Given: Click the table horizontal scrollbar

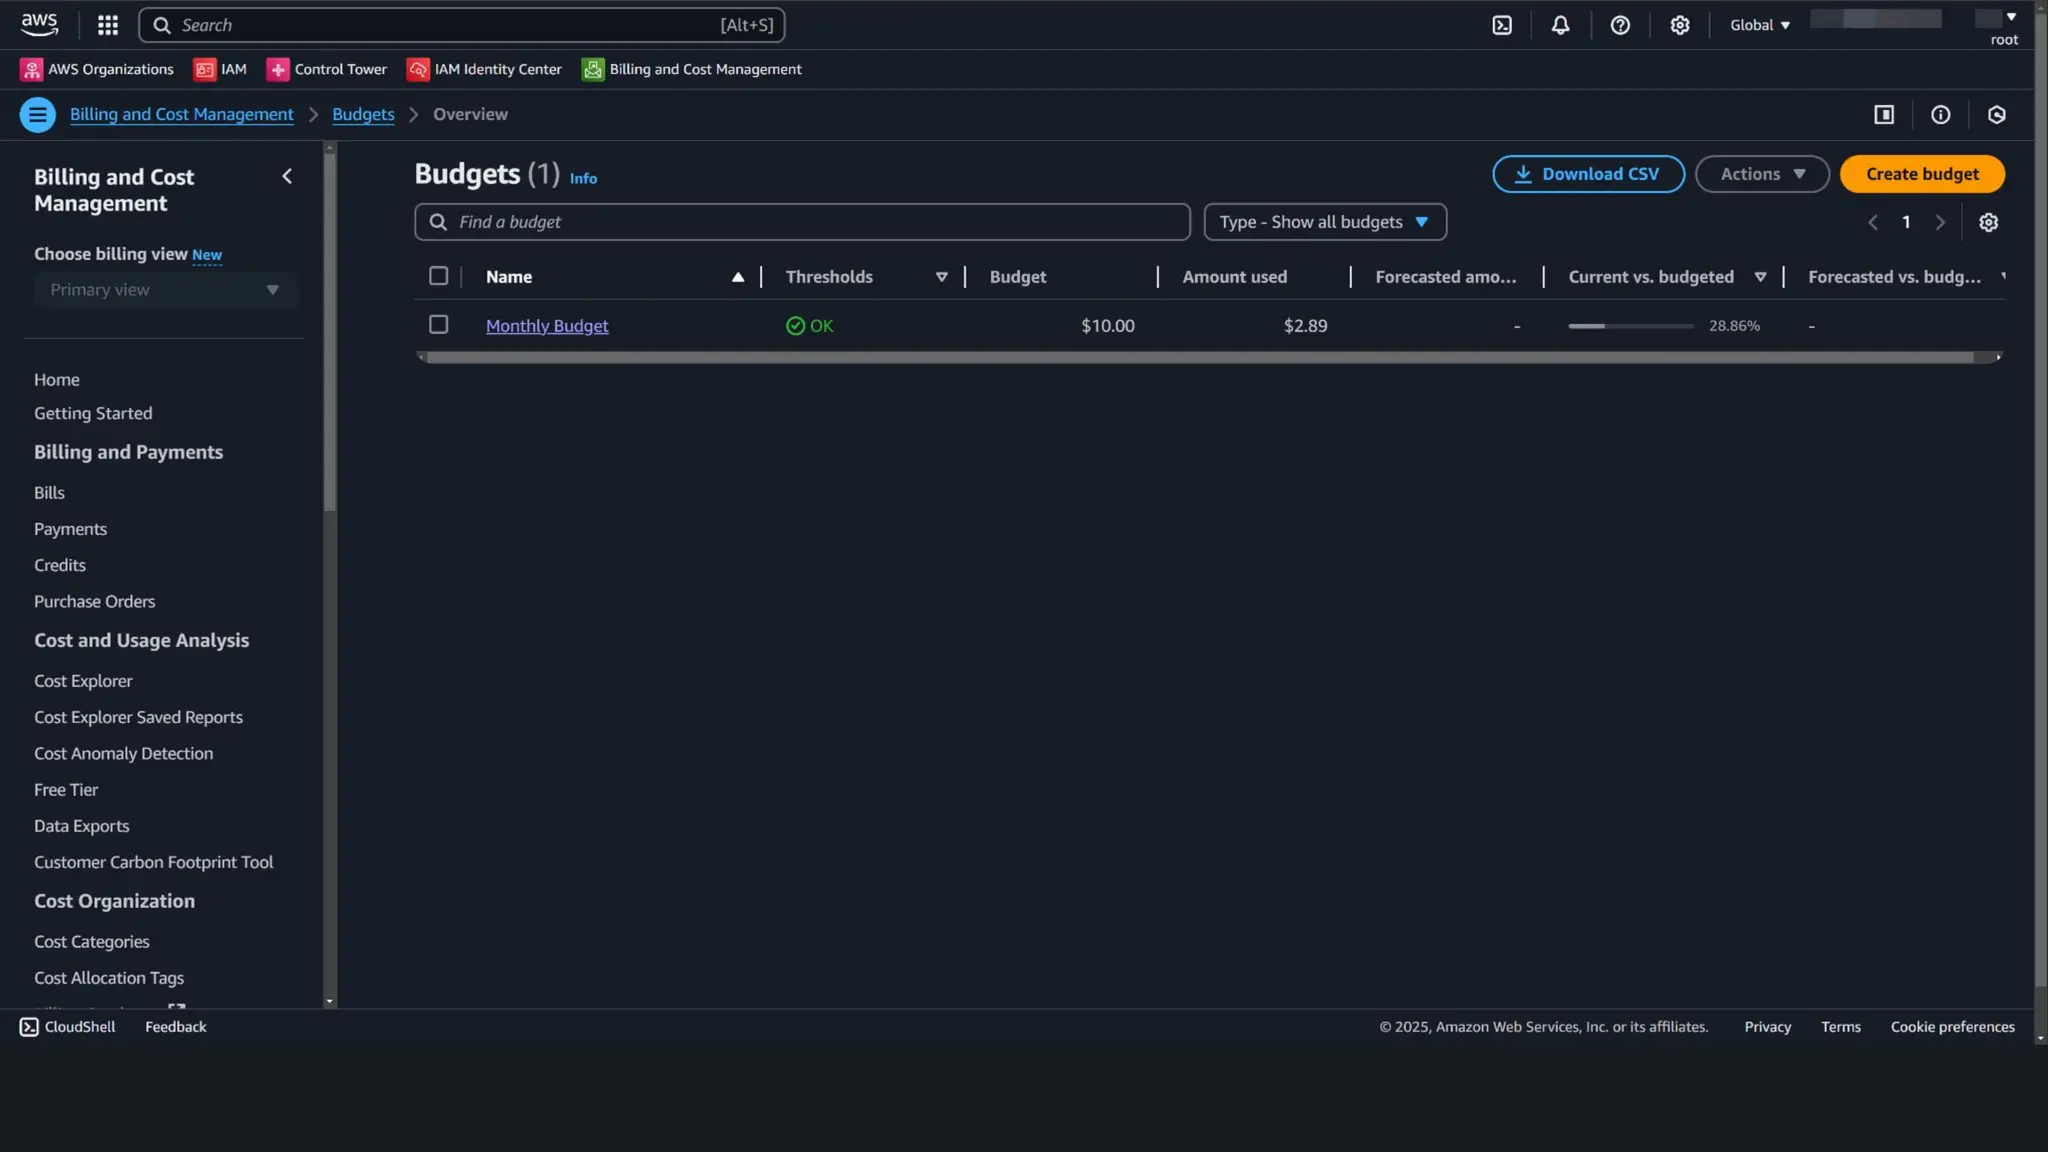Looking at the screenshot, I should 1200,357.
